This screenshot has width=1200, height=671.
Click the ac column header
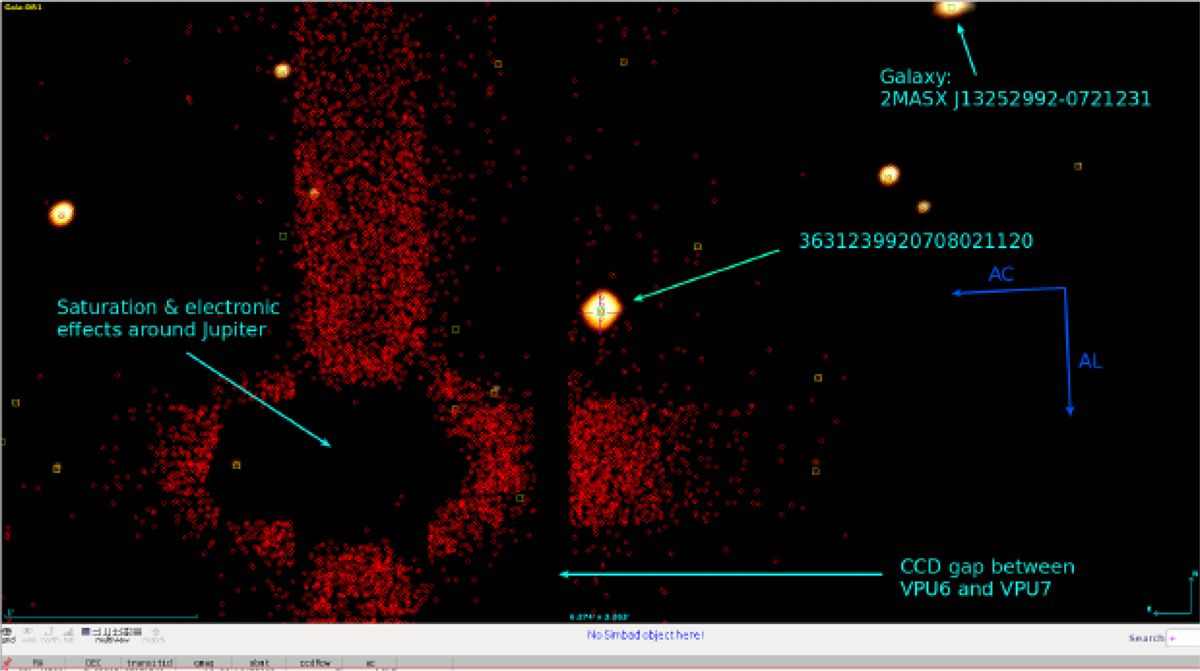(370, 662)
